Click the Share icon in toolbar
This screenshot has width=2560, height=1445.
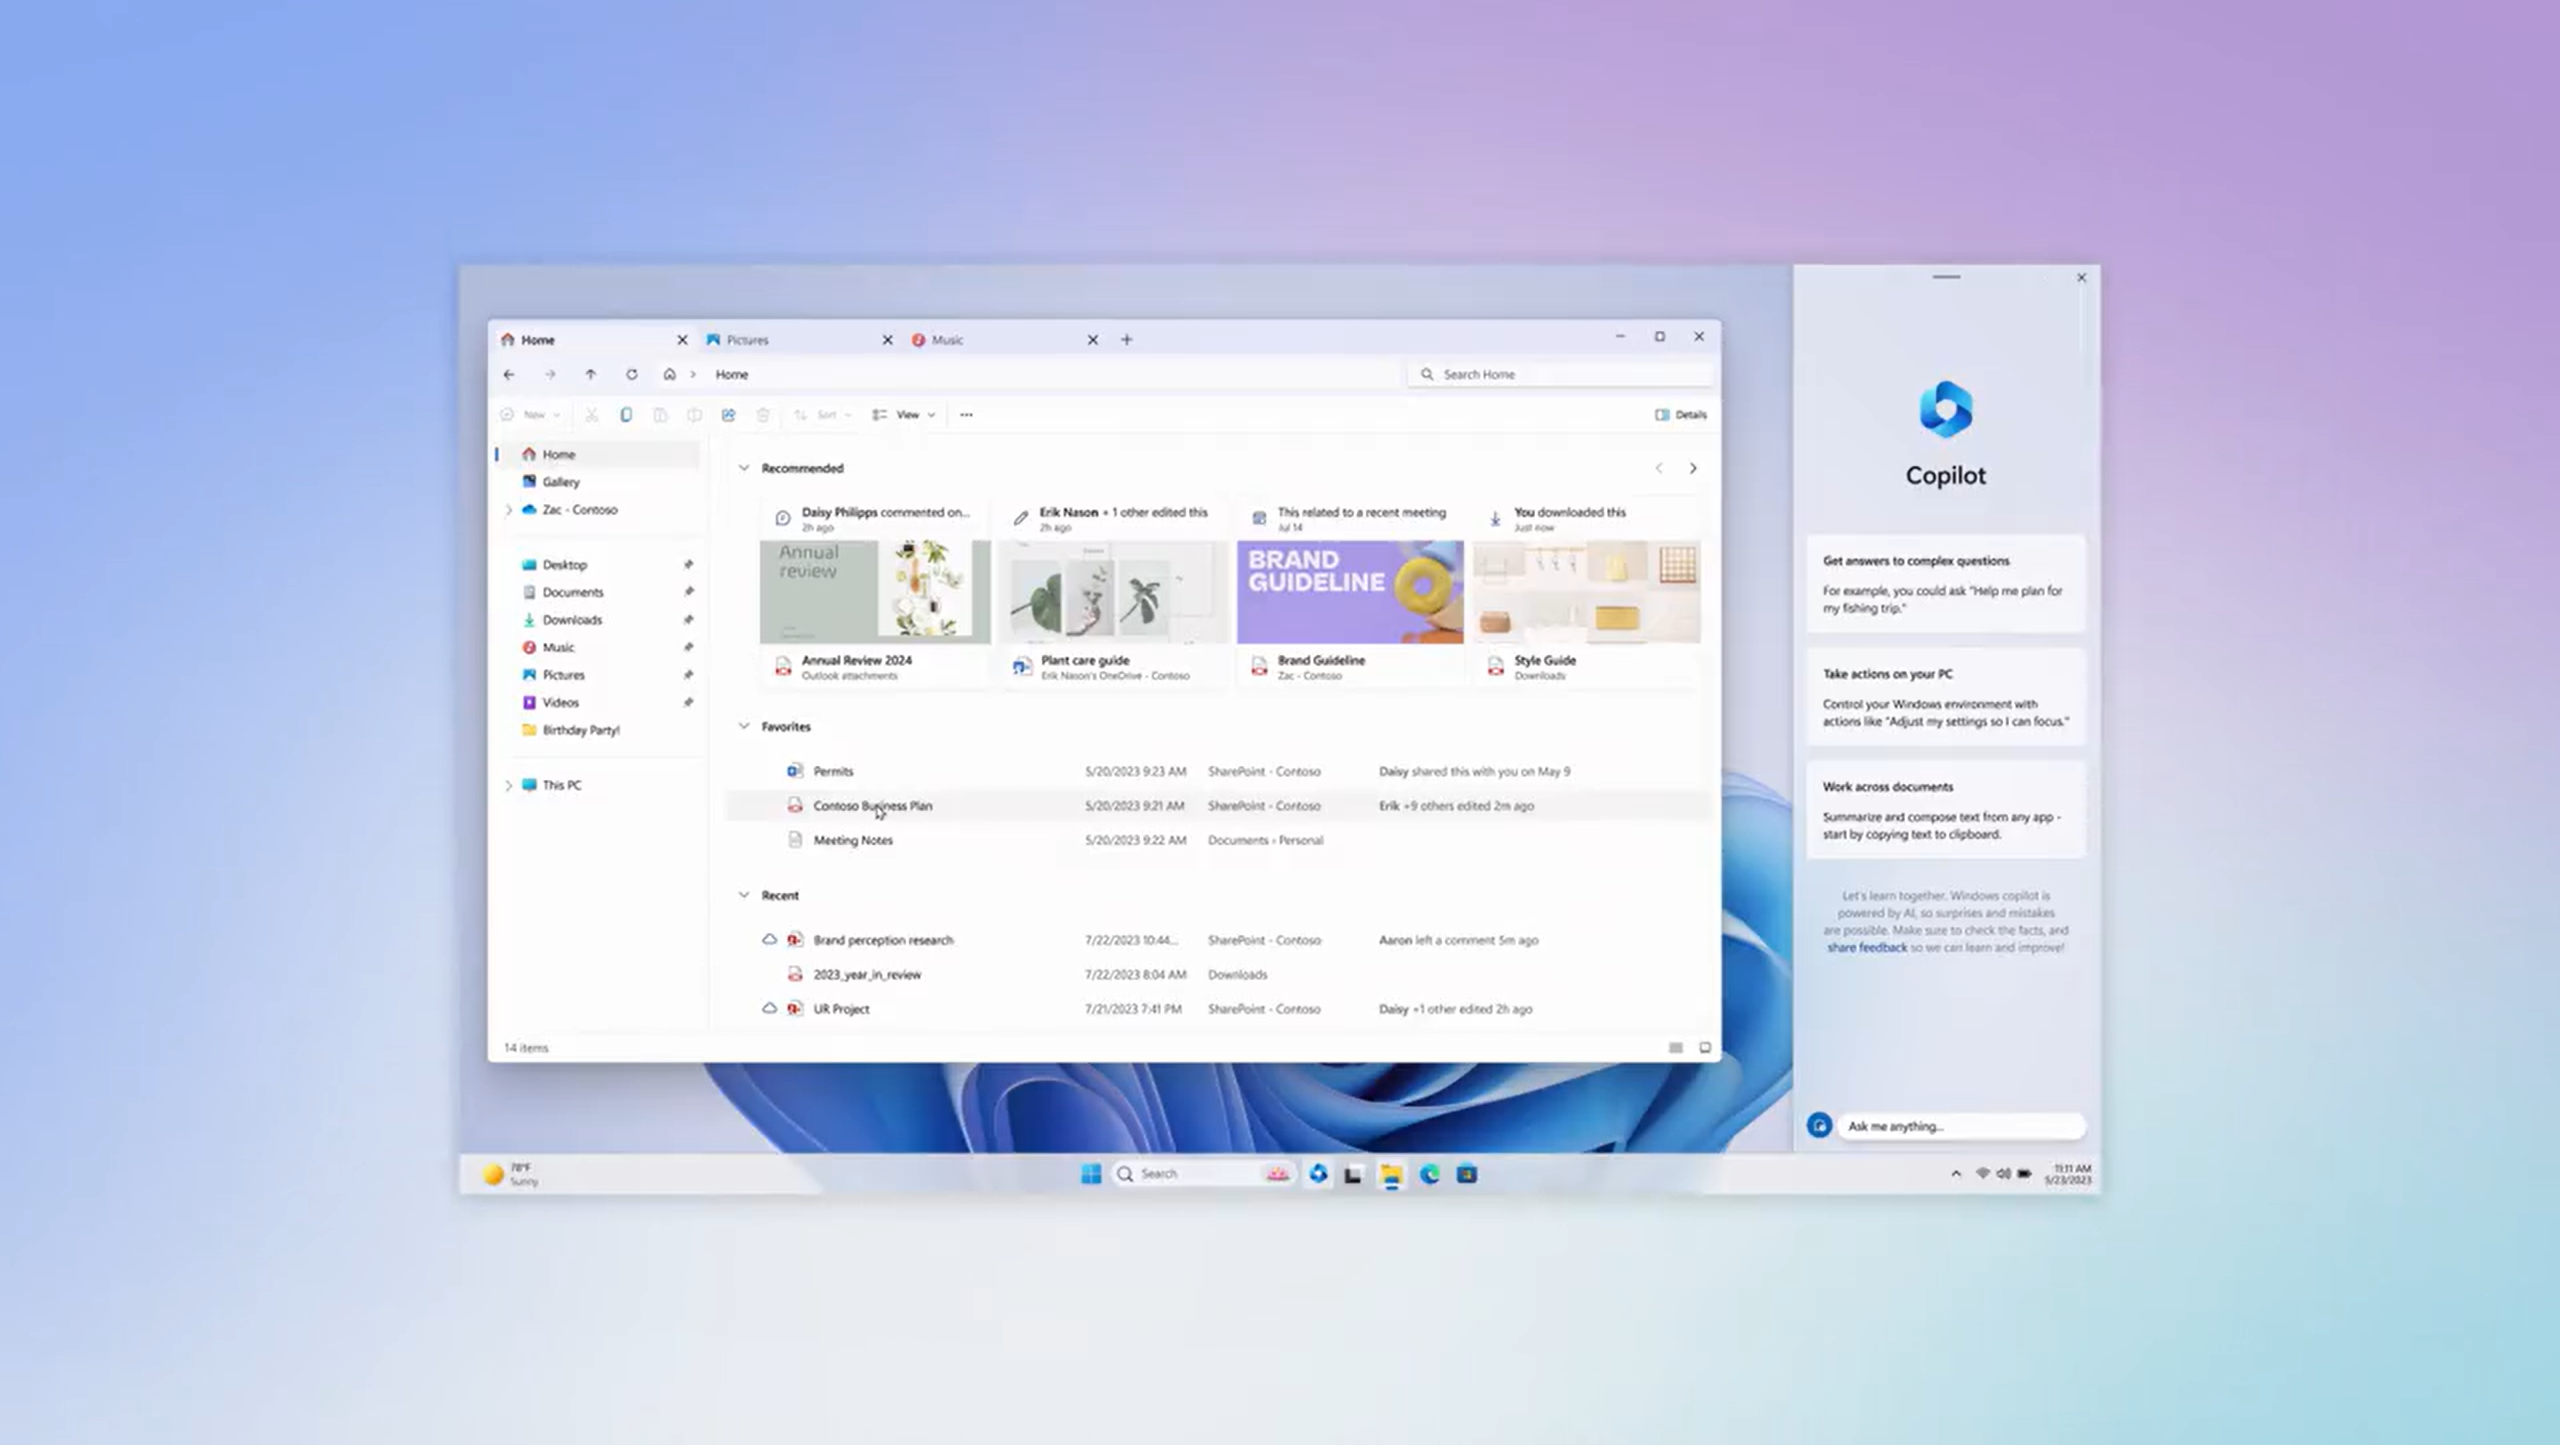728,414
